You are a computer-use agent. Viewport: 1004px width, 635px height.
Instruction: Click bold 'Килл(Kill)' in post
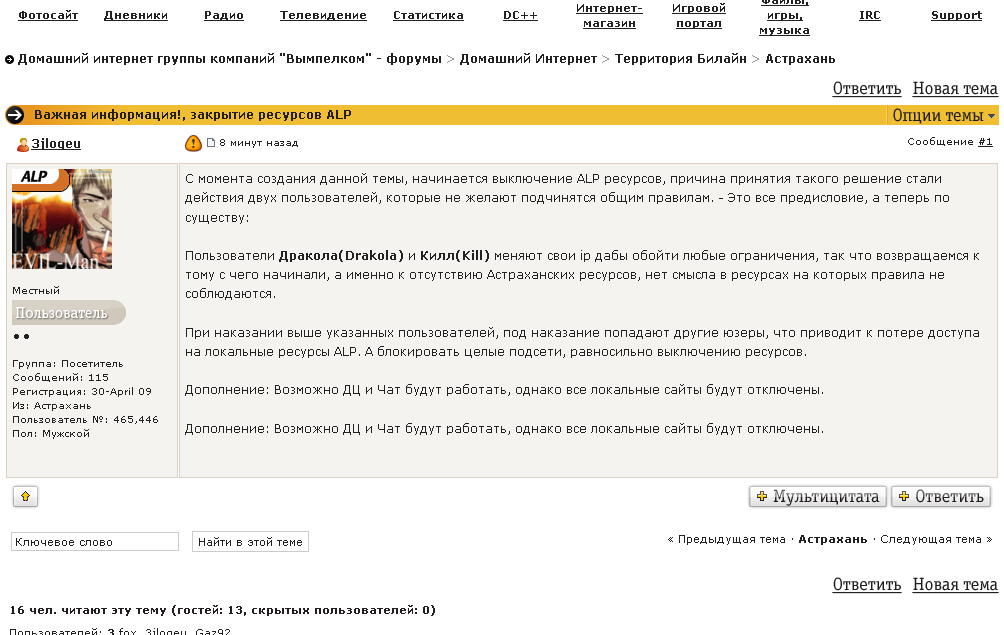click(455, 256)
